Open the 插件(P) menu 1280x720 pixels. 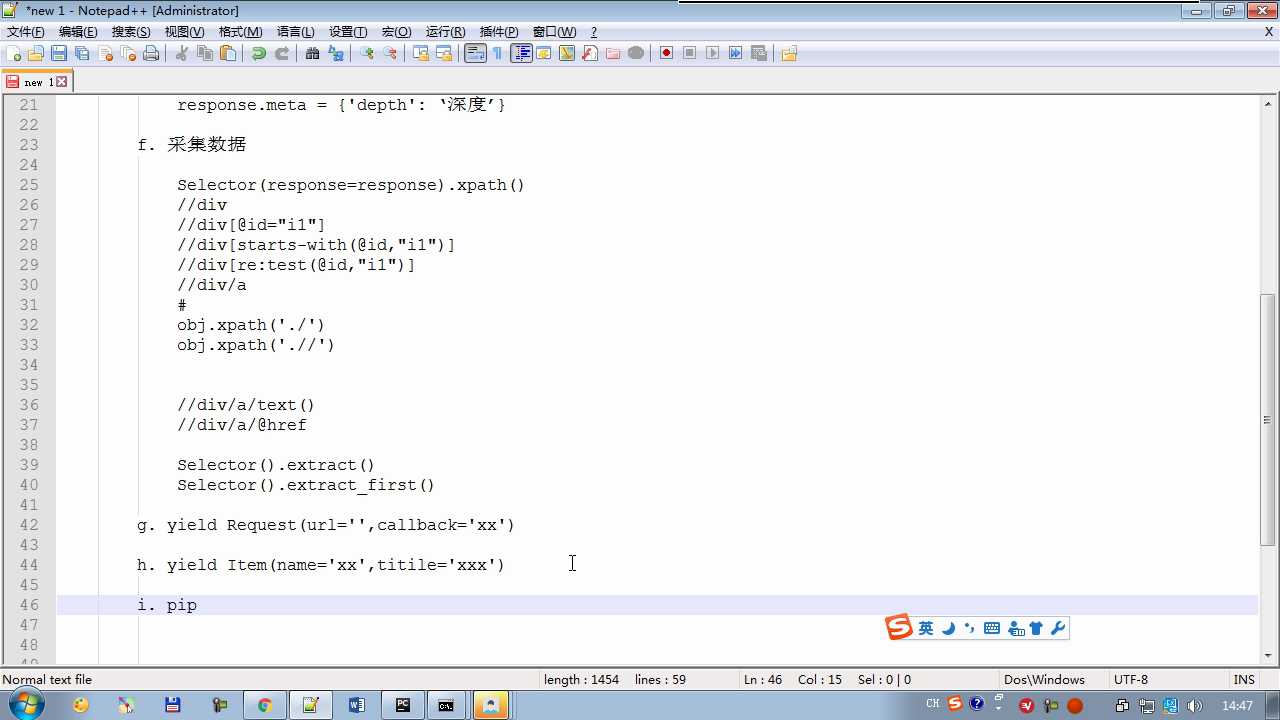click(x=499, y=32)
